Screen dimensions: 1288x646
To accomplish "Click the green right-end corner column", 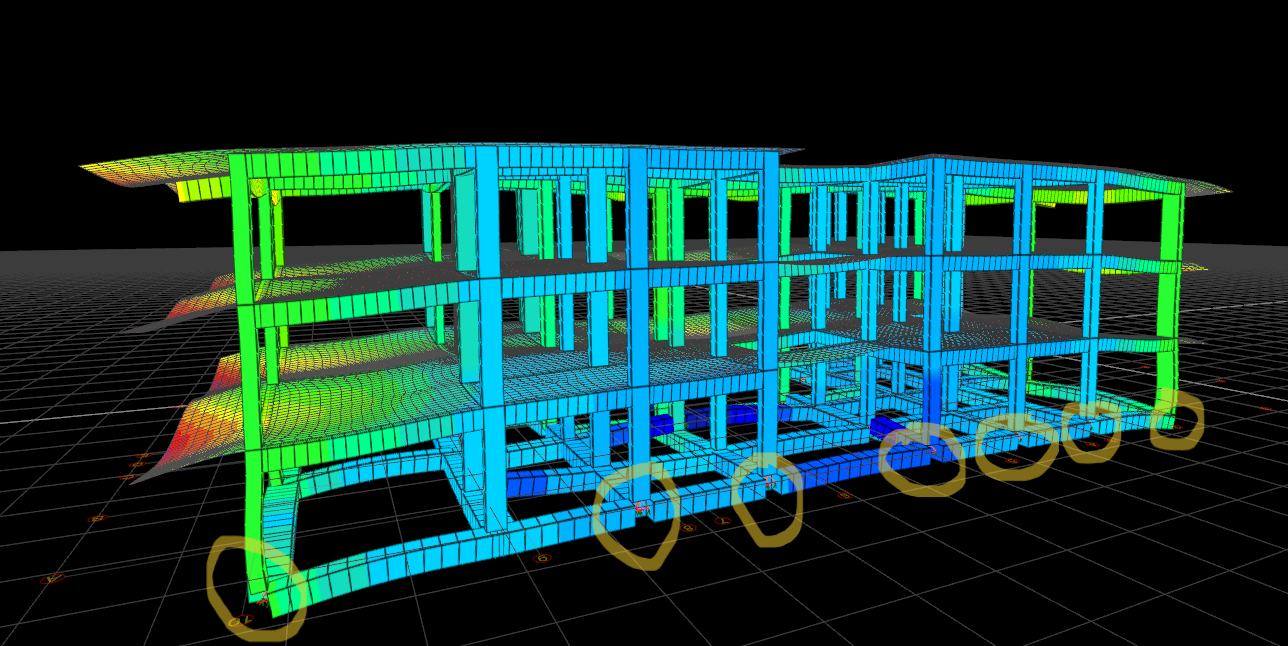I will [x=1172, y=300].
